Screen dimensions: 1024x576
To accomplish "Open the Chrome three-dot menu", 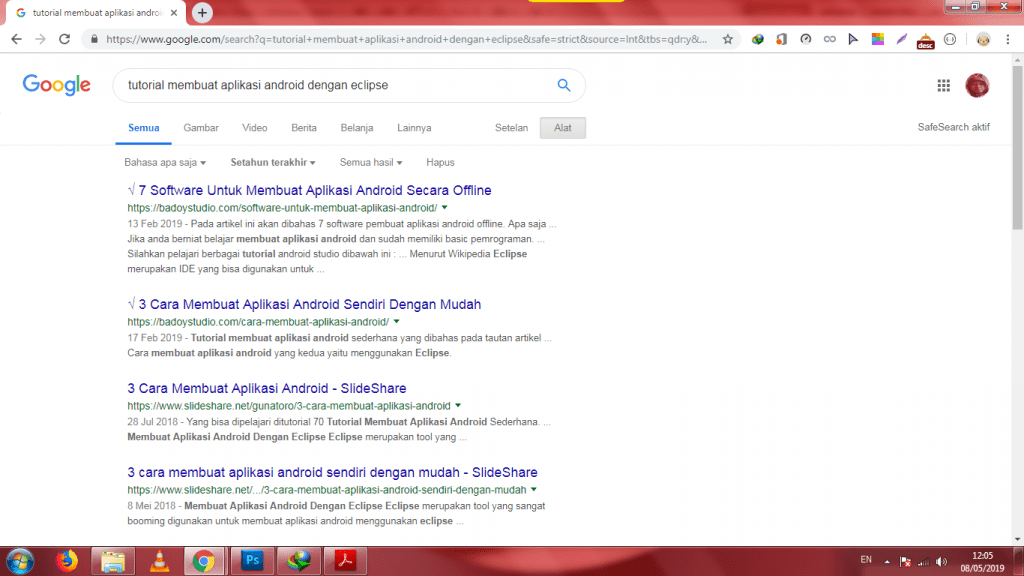I will pyautogui.click(x=1008, y=39).
